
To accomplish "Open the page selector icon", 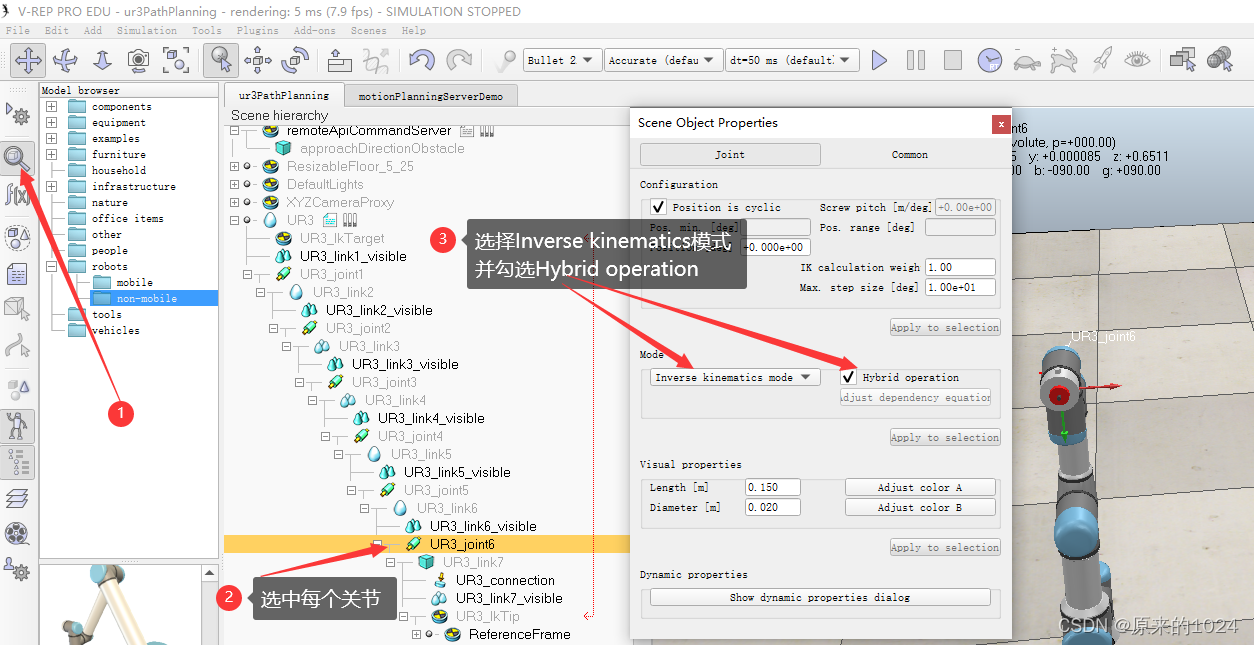I will pyautogui.click(x=1183, y=60).
